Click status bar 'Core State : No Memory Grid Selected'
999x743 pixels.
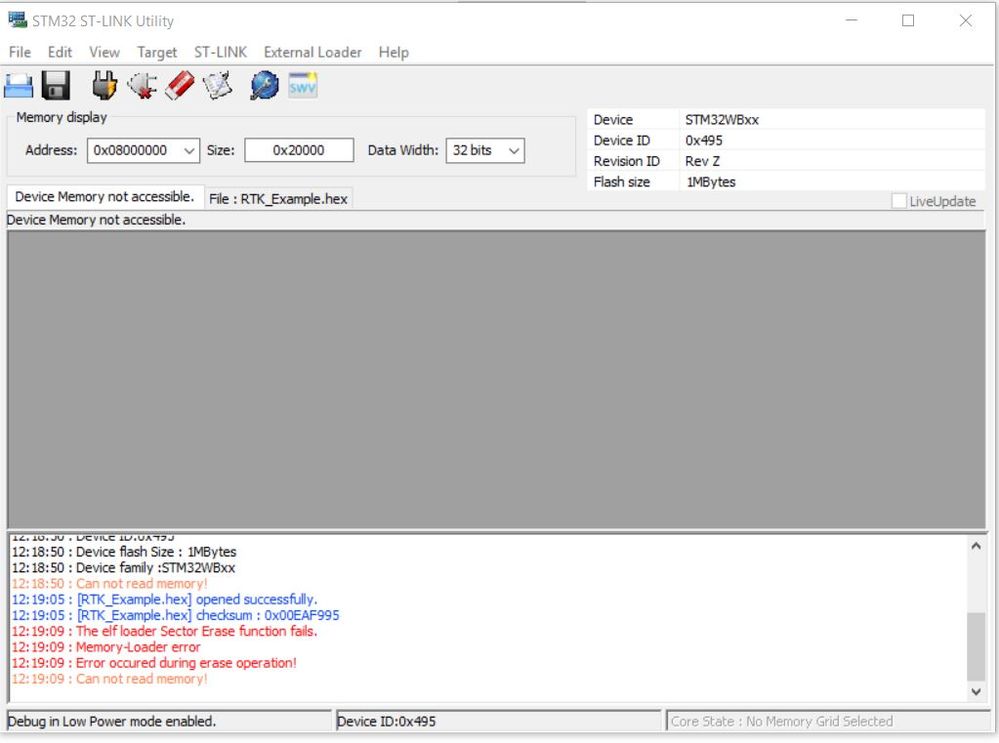tap(828, 721)
